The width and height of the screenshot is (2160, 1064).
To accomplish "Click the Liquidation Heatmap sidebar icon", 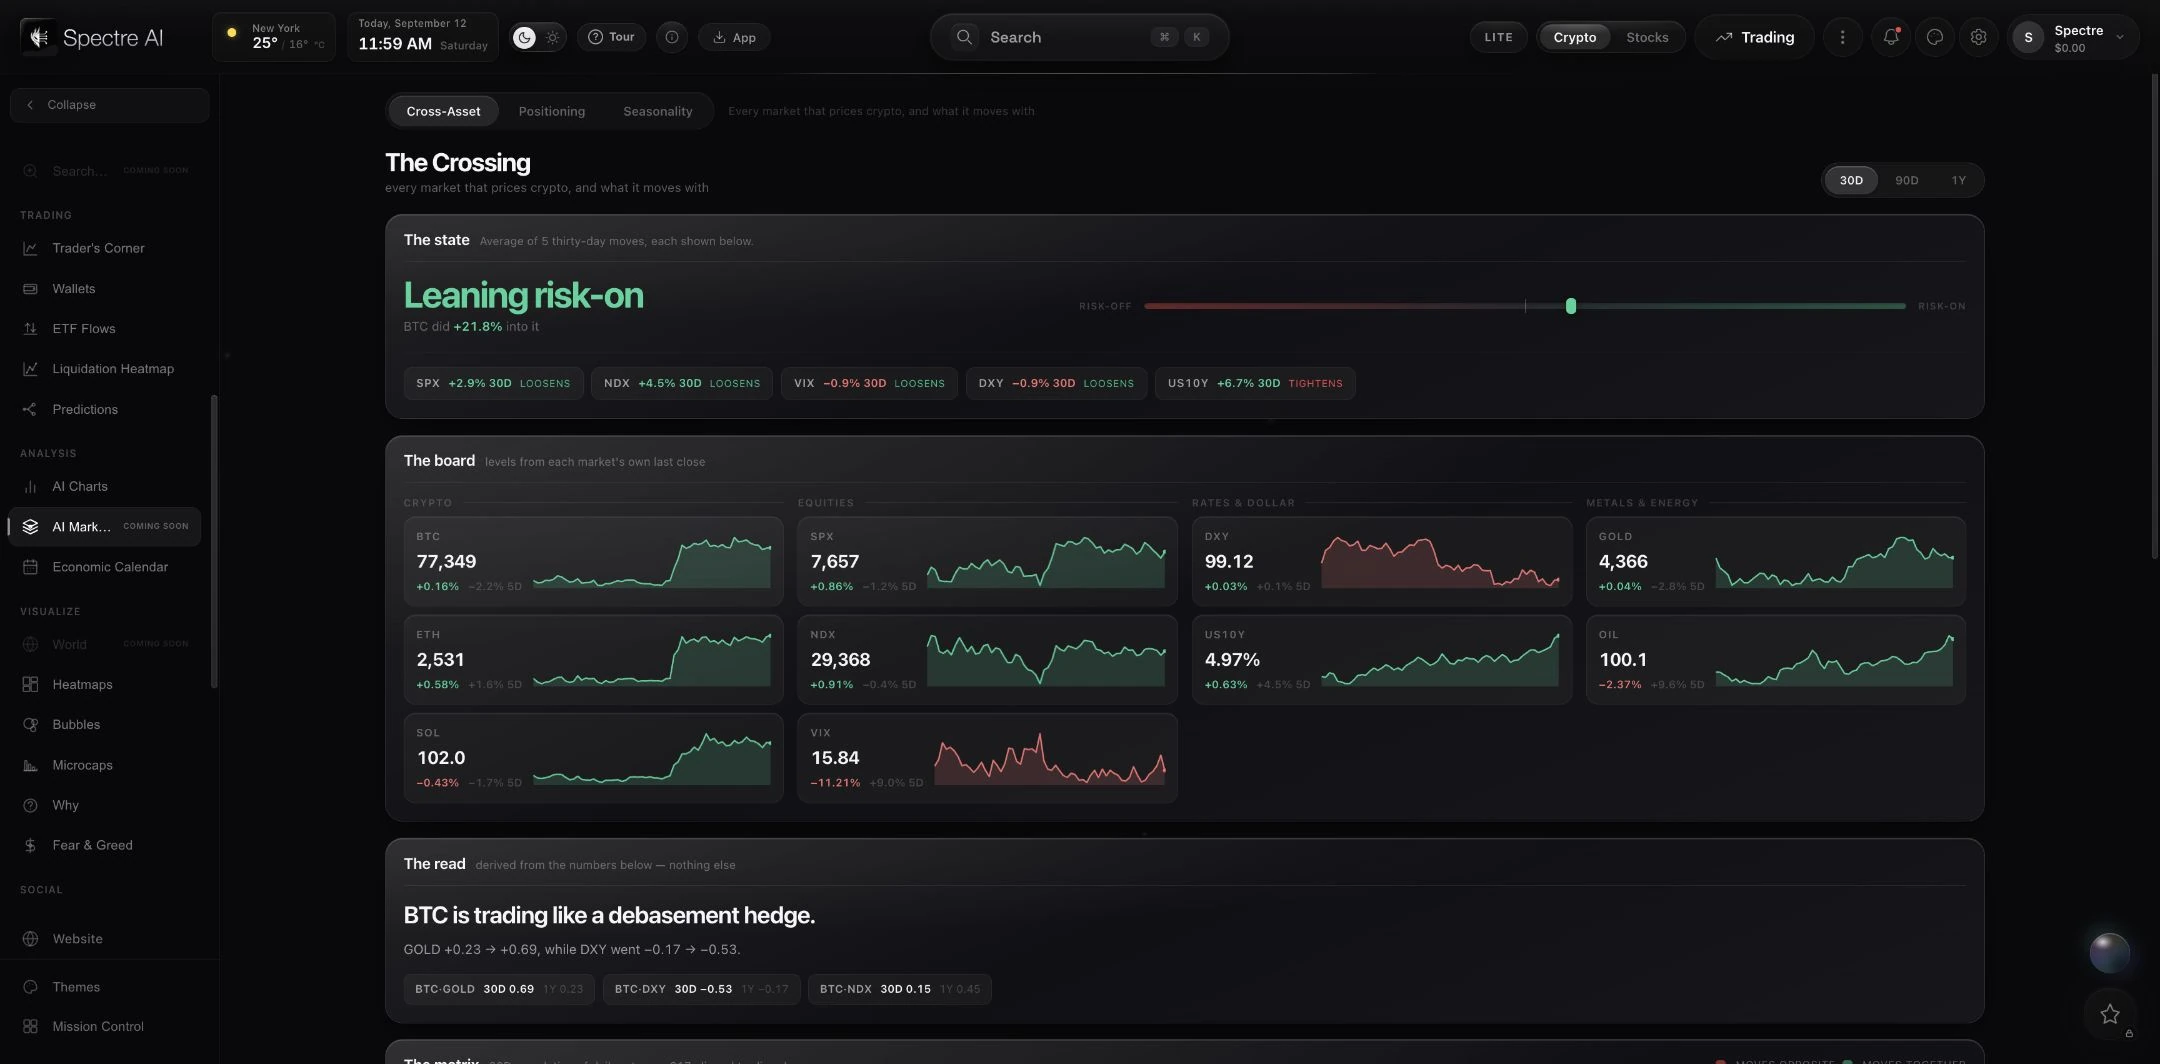I will [x=30, y=368].
